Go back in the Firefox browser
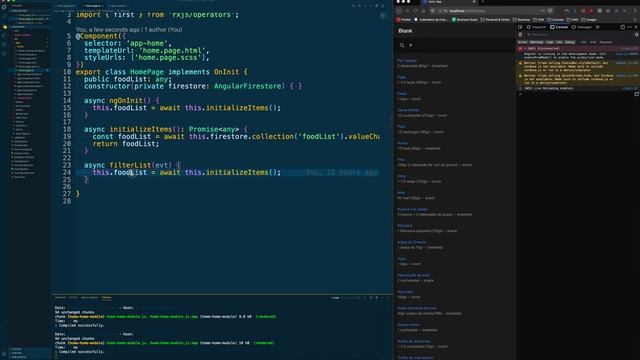 click(399, 11)
